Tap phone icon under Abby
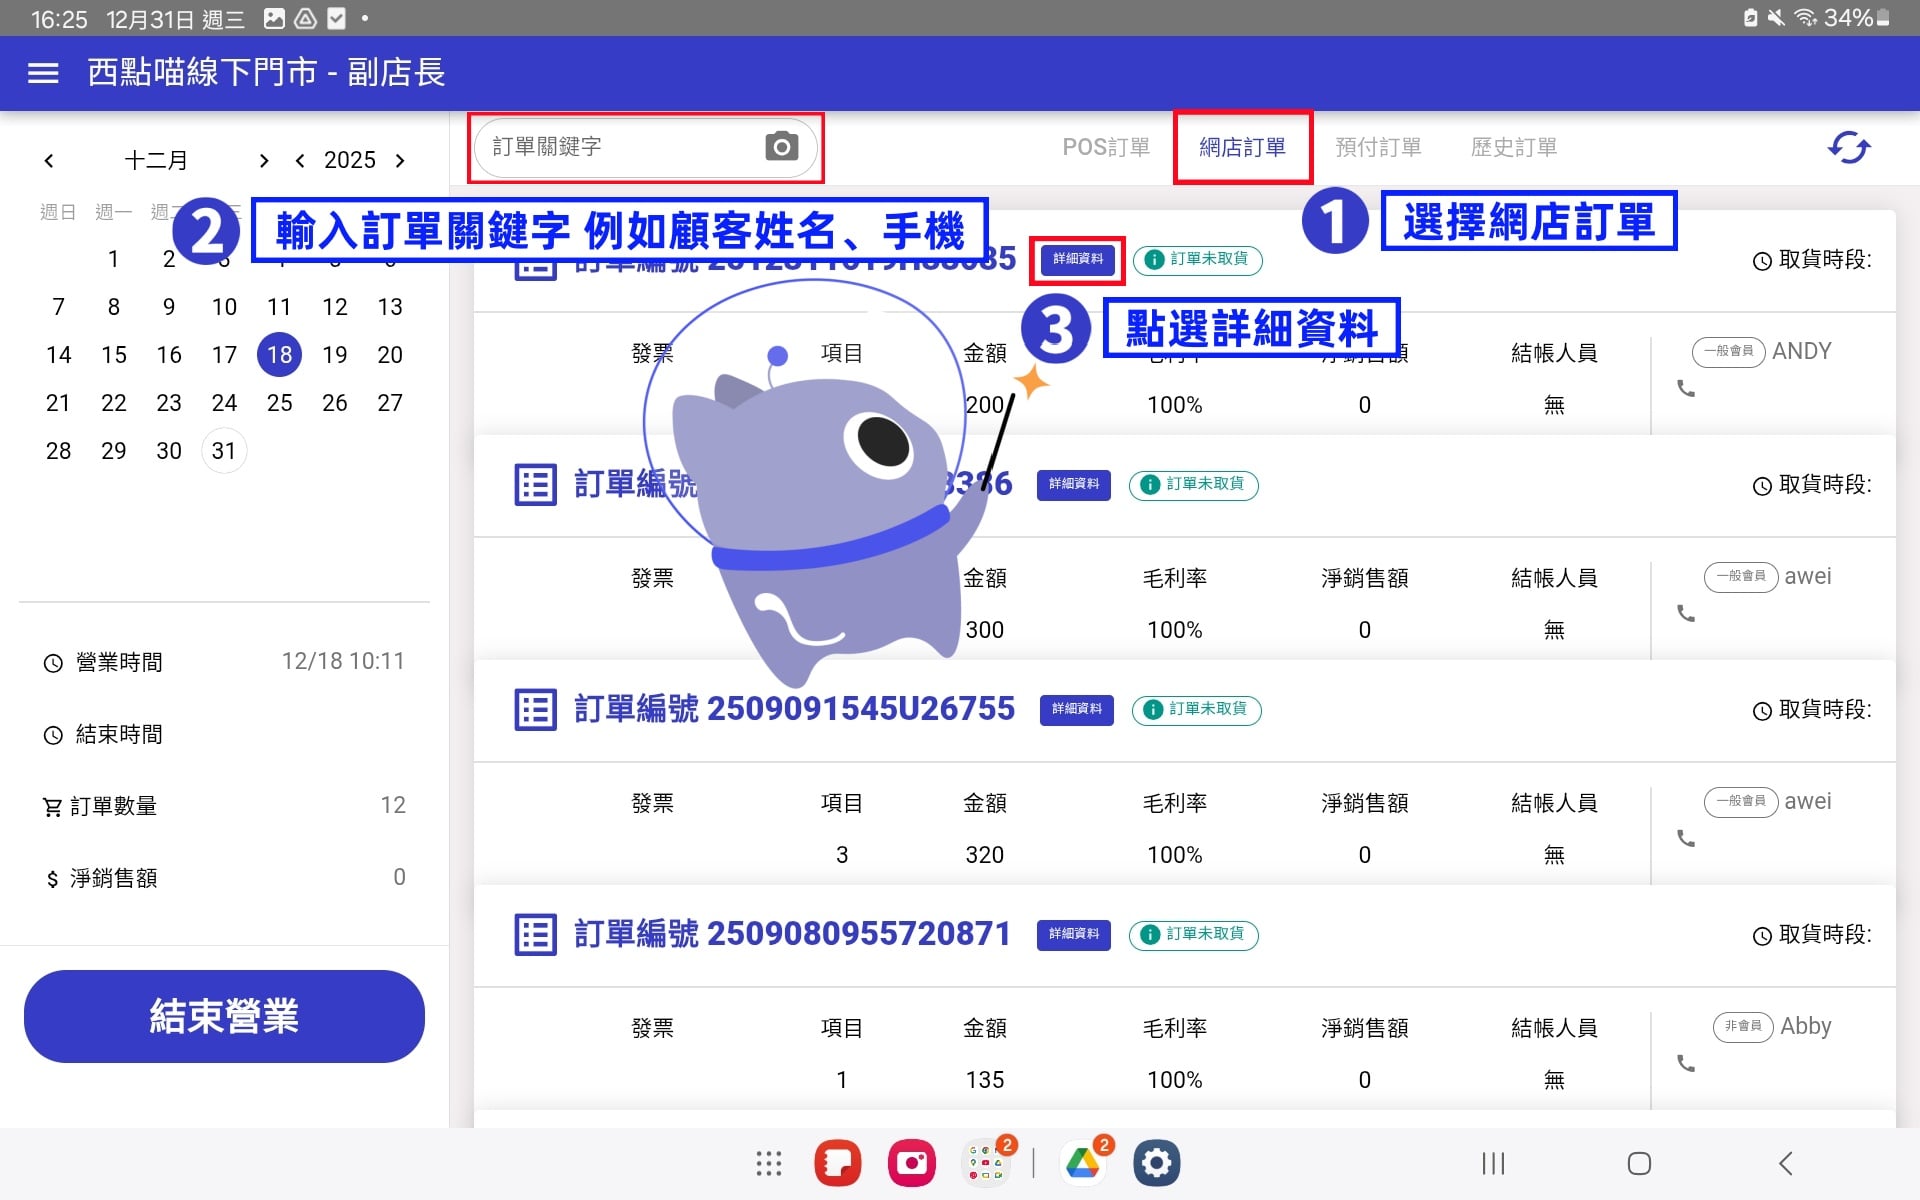 pyautogui.click(x=1686, y=1063)
